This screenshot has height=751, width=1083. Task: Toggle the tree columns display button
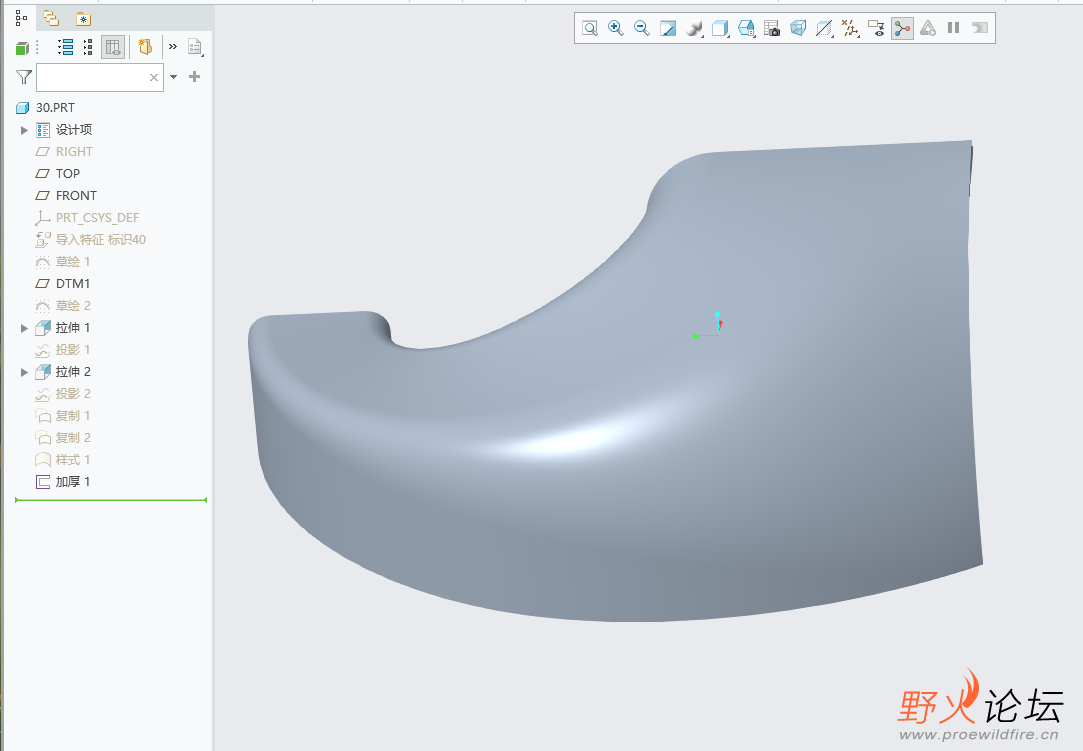[x=113, y=47]
